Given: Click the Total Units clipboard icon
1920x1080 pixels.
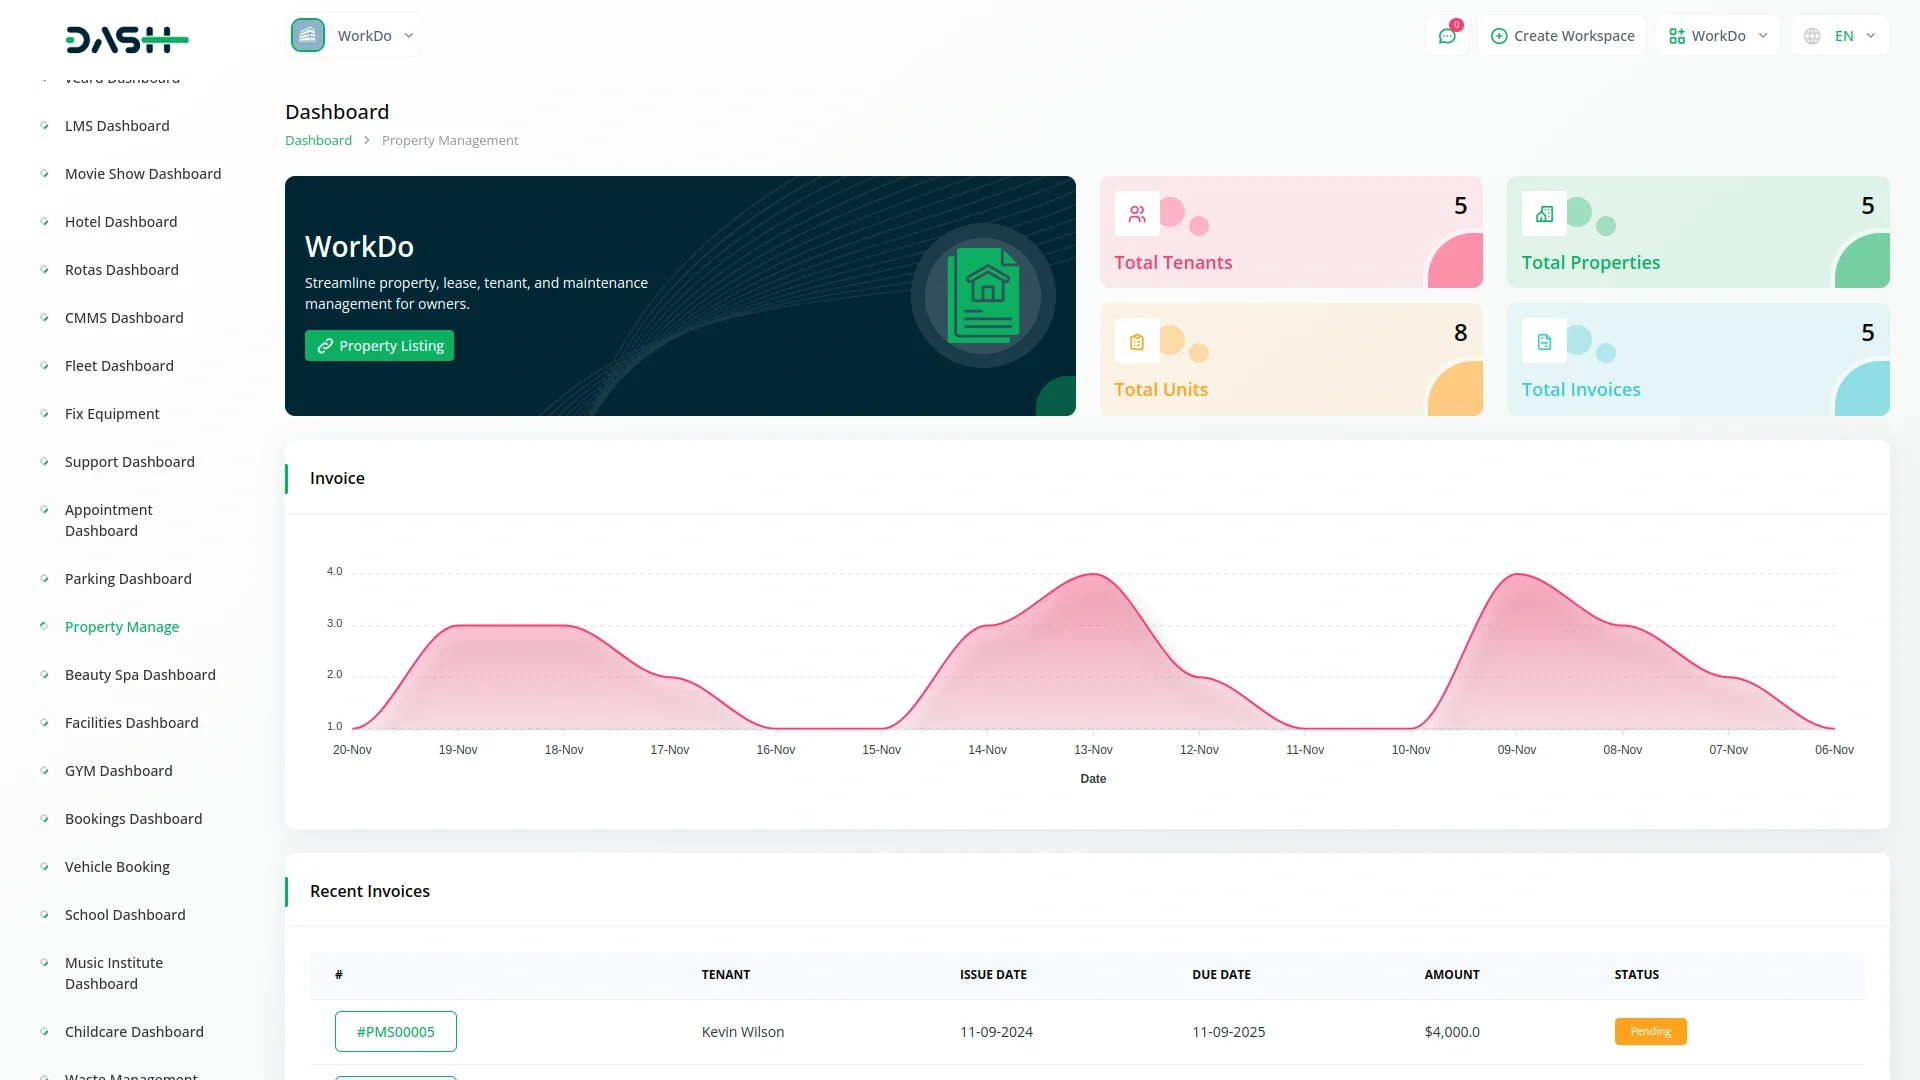Looking at the screenshot, I should pos(1137,342).
